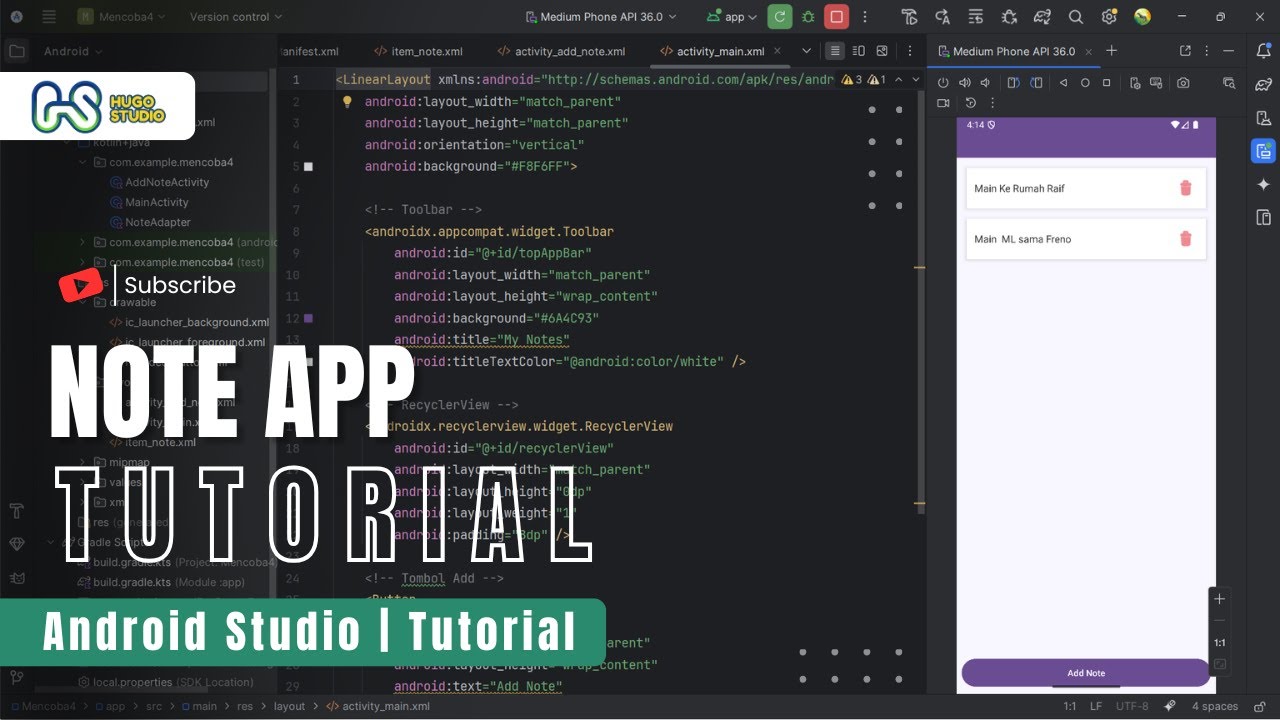This screenshot has height=720, width=1280.
Task: Delete note 'Main Ke Rumah Raif' trash icon
Action: click(1186, 188)
